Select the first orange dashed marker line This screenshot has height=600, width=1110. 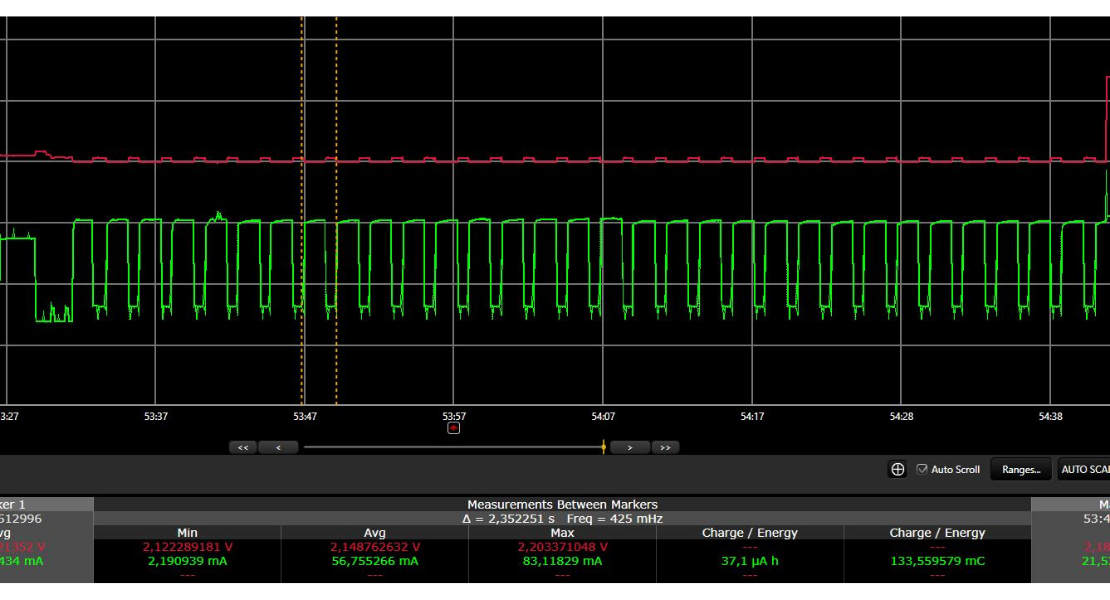coord(302,200)
